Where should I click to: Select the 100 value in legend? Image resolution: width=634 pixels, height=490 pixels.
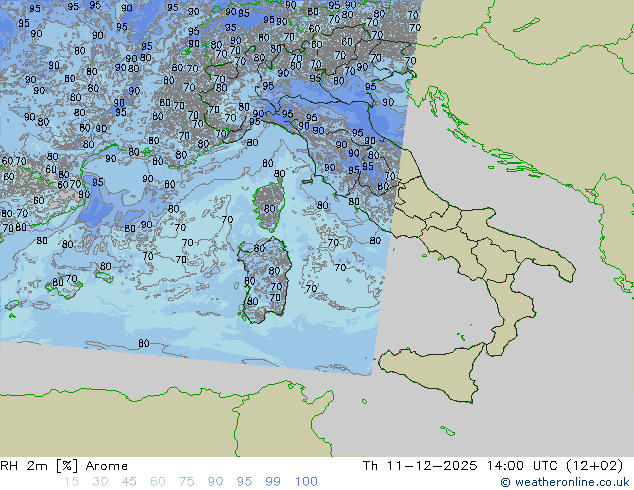(306, 482)
